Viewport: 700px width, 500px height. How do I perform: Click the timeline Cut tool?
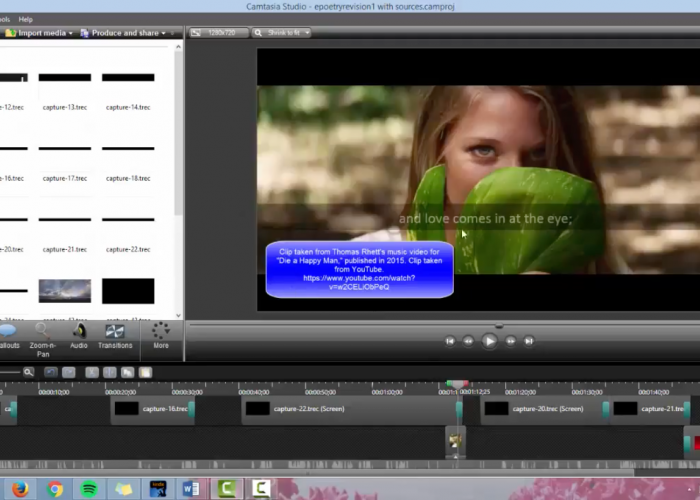pos(92,372)
